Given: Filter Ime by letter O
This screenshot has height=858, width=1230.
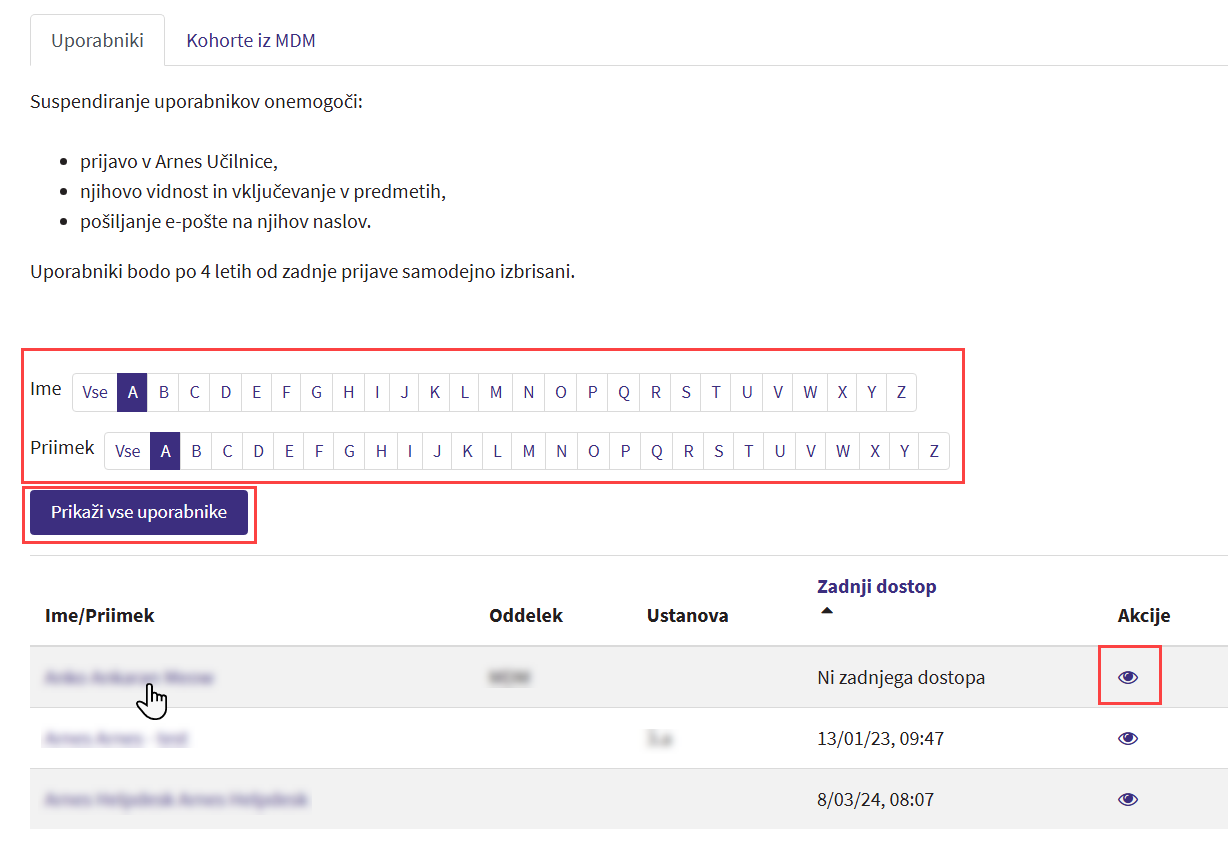Looking at the screenshot, I should [x=560, y=392].
